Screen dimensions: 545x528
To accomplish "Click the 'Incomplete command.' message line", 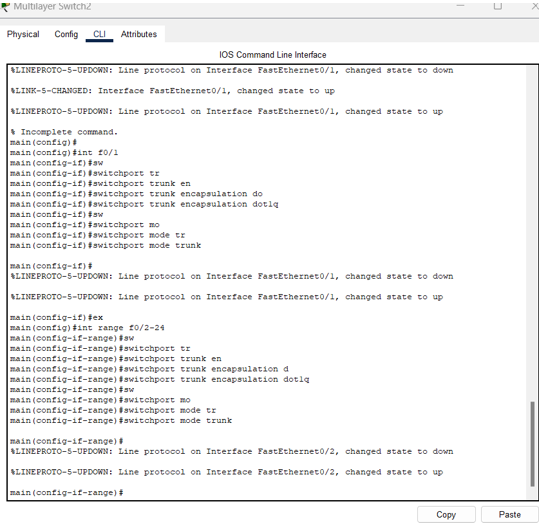I will point(64,132).
